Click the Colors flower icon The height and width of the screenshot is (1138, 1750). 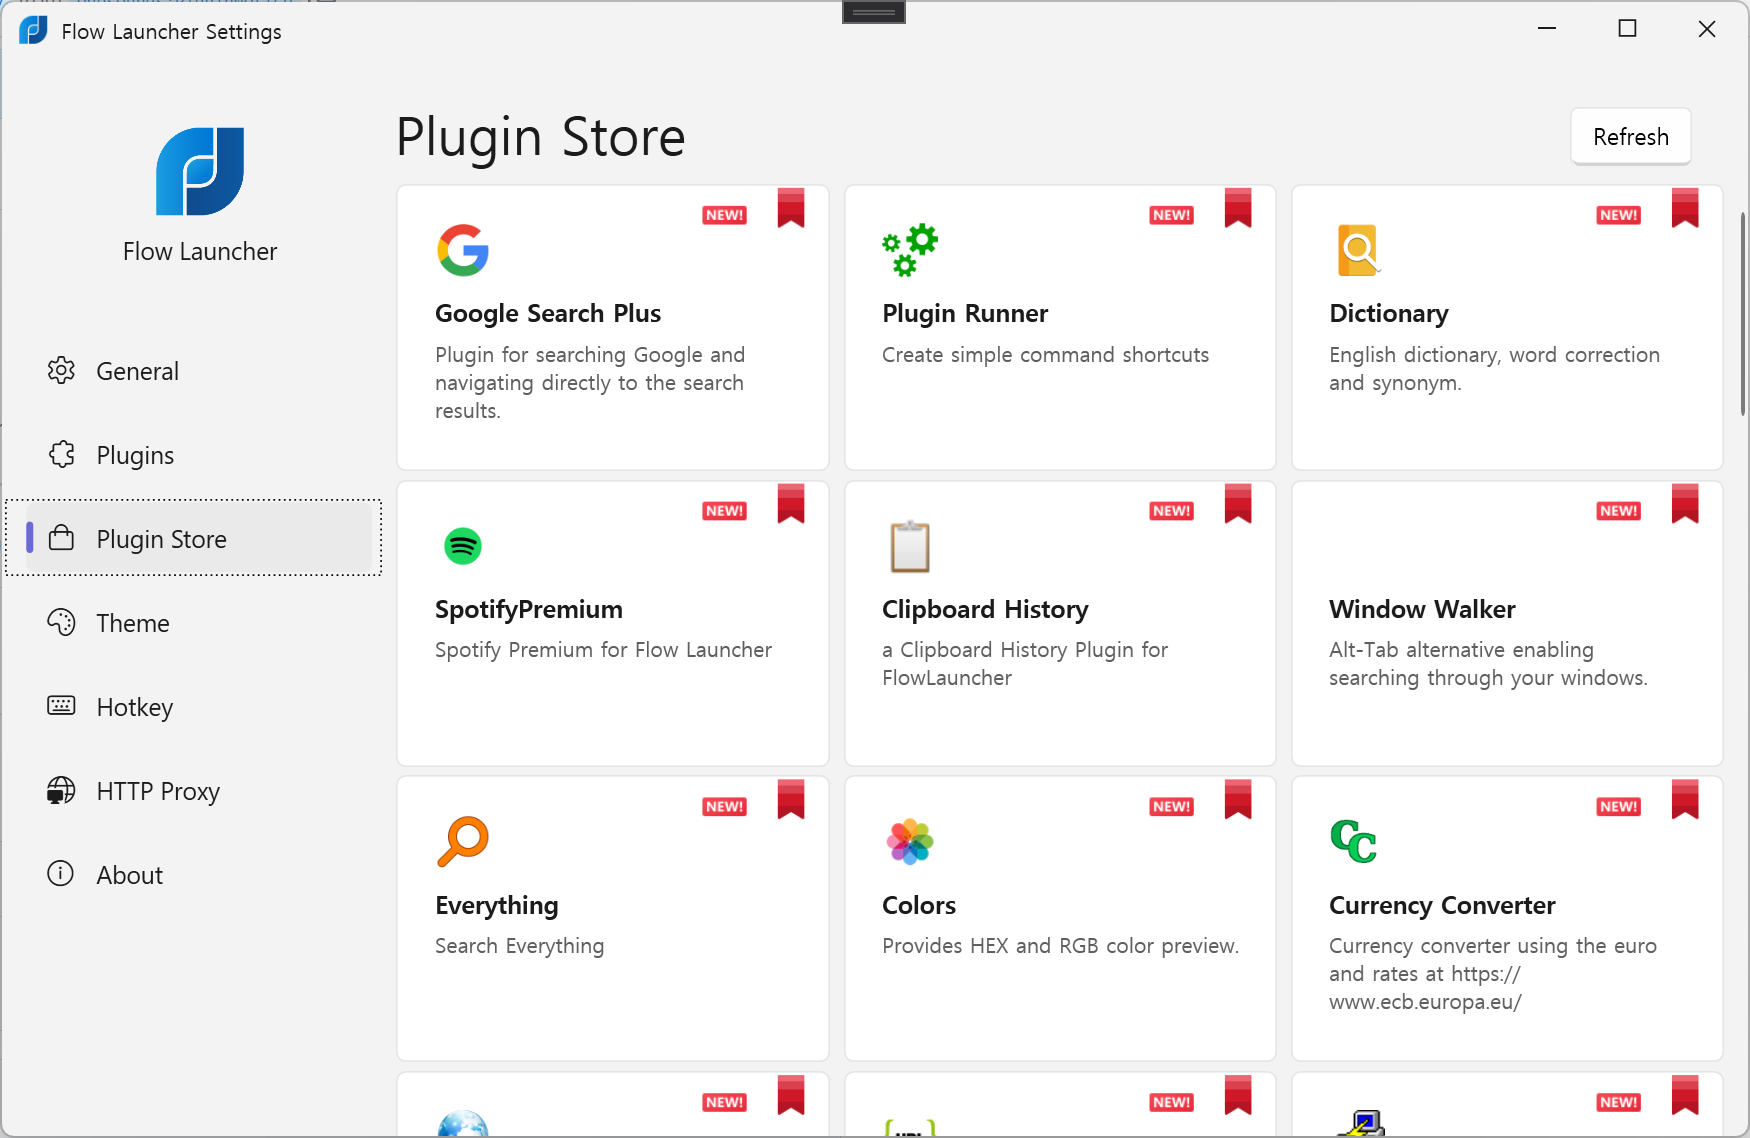pos(910,842)
